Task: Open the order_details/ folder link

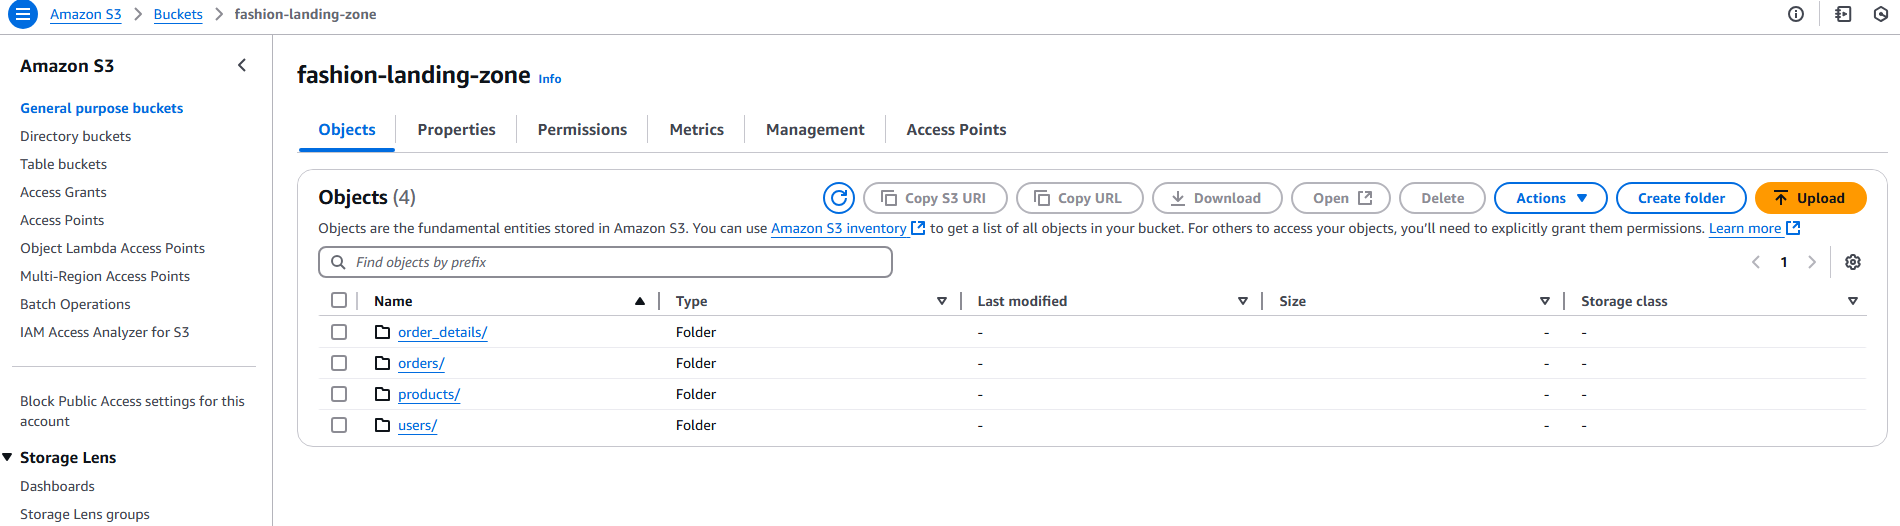Action: click(442, 332)
